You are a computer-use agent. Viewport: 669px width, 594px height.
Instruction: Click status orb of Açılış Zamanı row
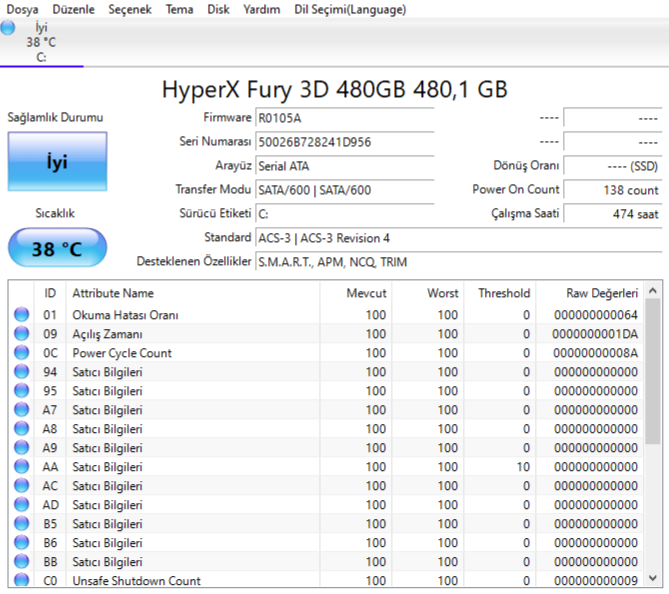pyautogui.click(x=21, y=334)
